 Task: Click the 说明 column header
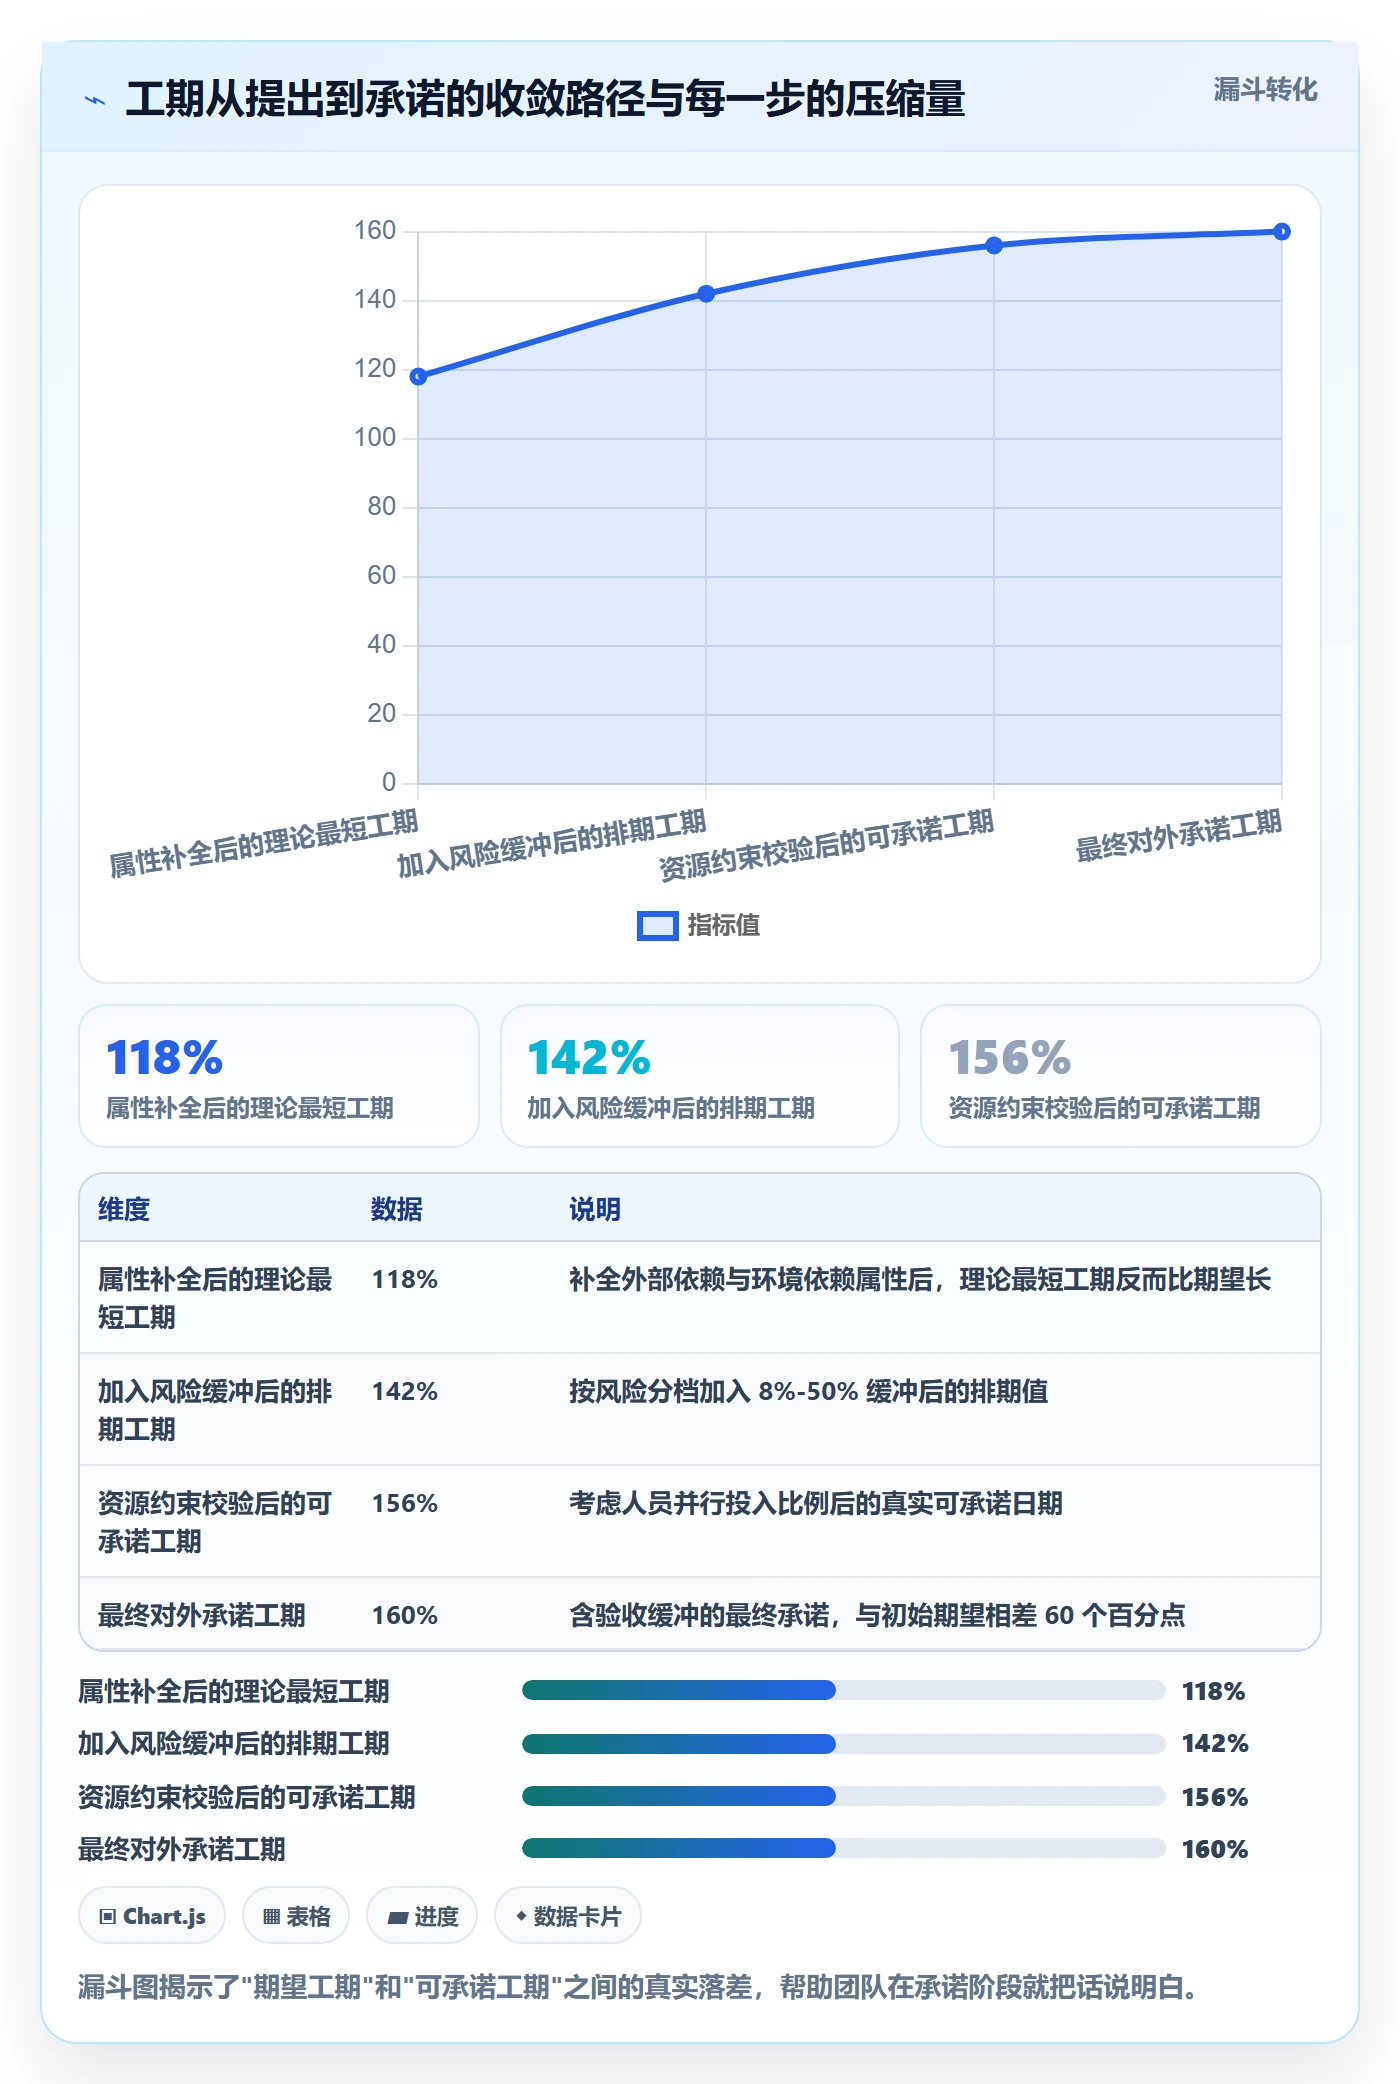595,1209
